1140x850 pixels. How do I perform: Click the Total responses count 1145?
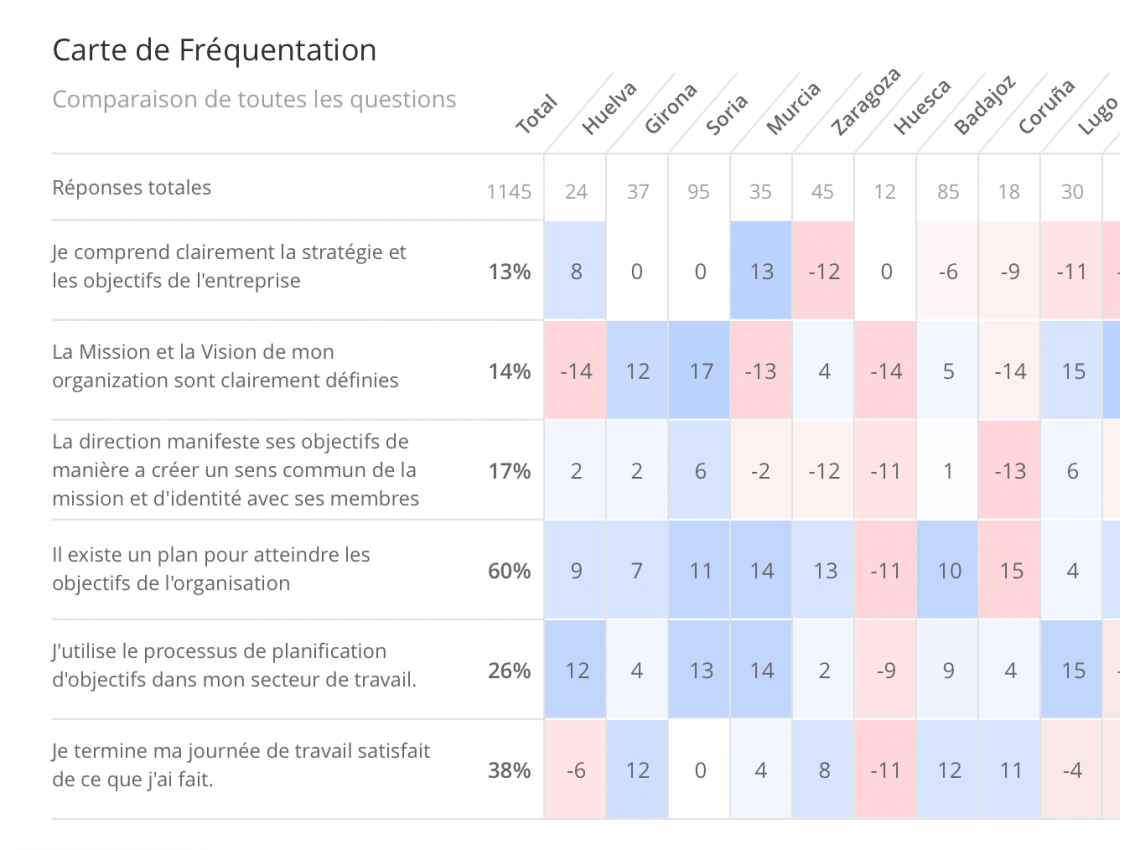[x=509, y=191]
